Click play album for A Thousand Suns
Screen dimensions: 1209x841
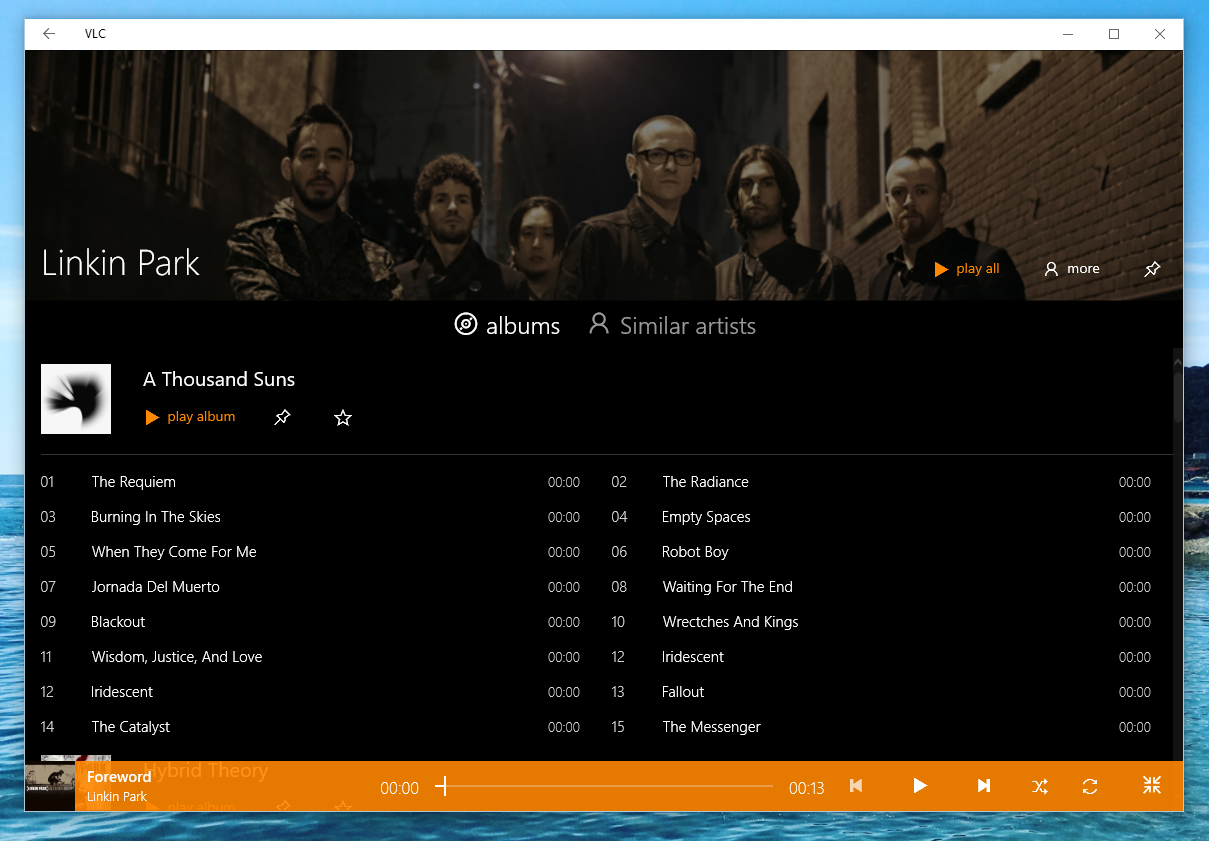190,417
